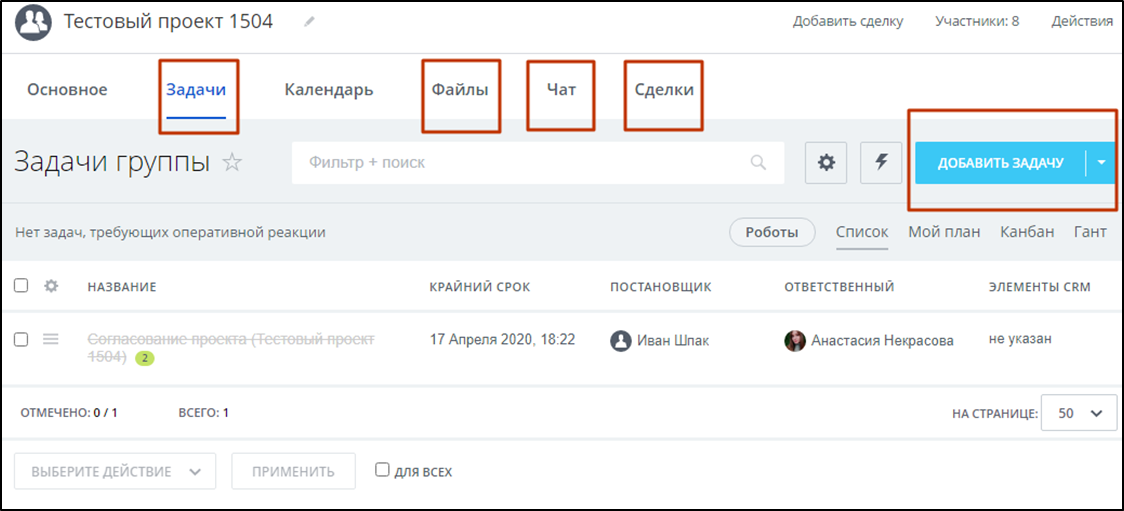Tick the checkbox for Согласование проекта task
The width and height of the screenshot is (1124, 511).
(x=21, y=340)
